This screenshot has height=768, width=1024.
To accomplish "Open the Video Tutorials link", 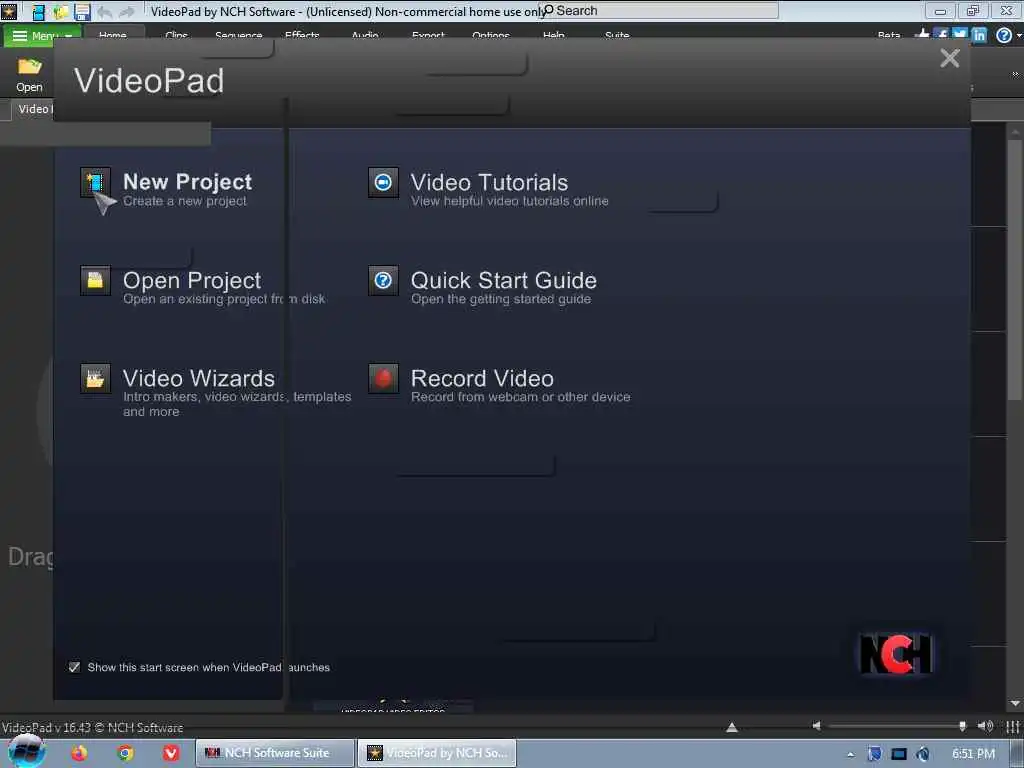I will point(489,182).
